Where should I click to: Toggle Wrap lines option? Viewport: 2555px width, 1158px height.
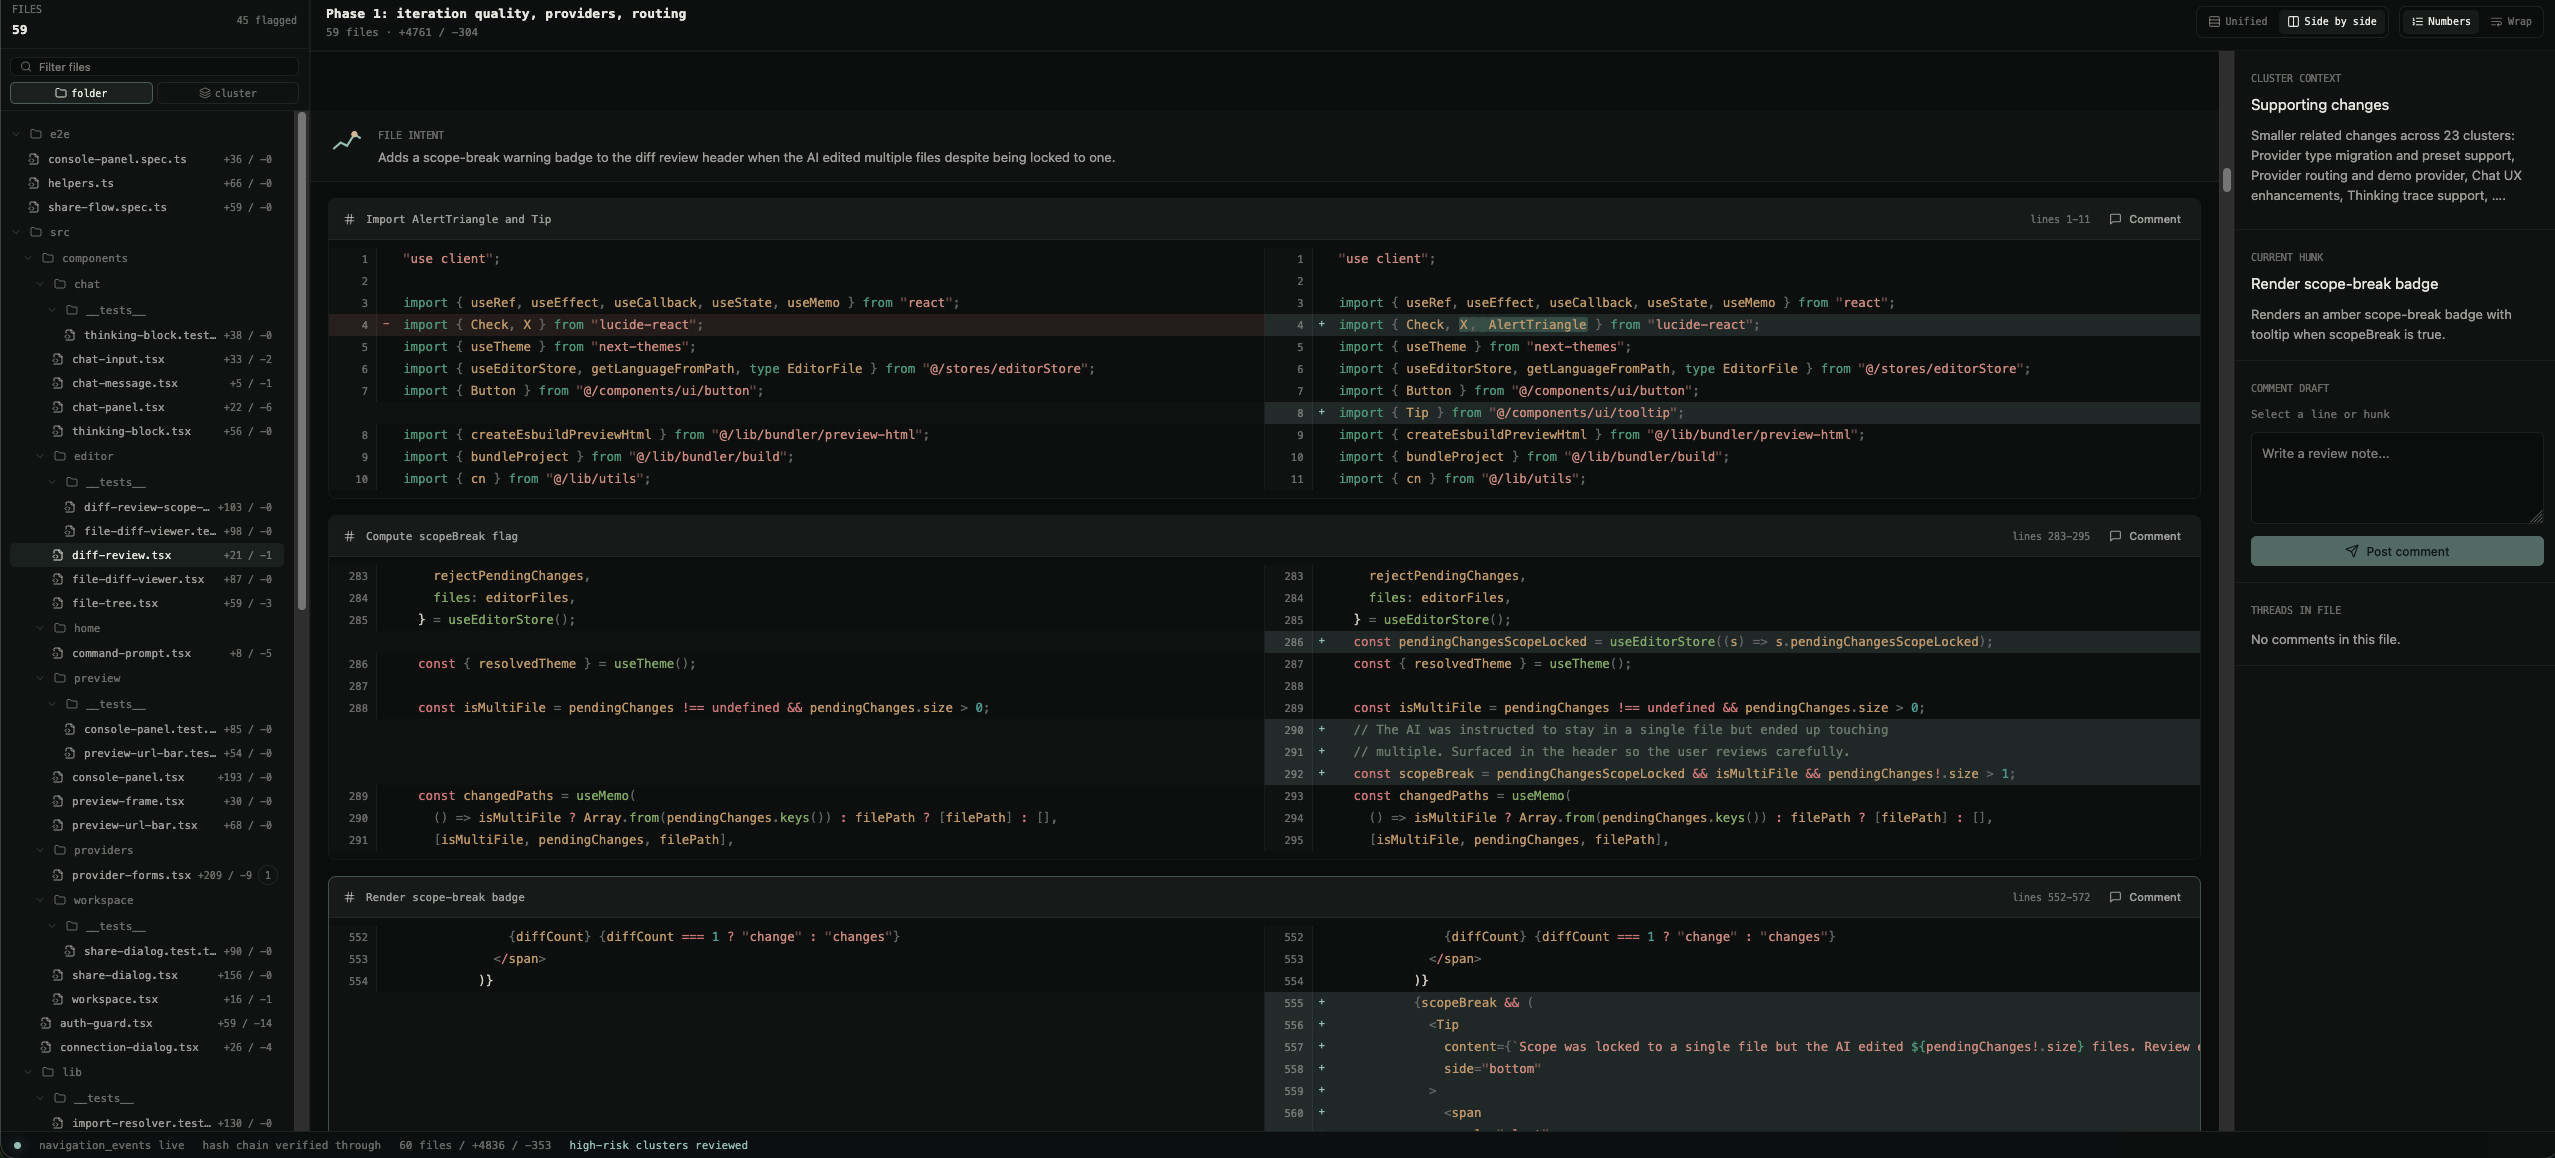[2510, 21]
